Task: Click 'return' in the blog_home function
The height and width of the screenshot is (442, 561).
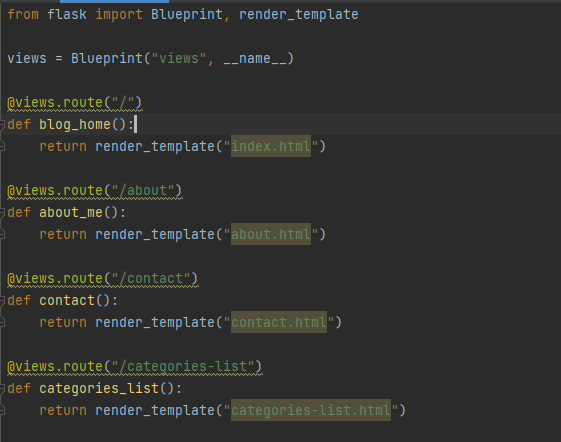Action: coord(63,146)
